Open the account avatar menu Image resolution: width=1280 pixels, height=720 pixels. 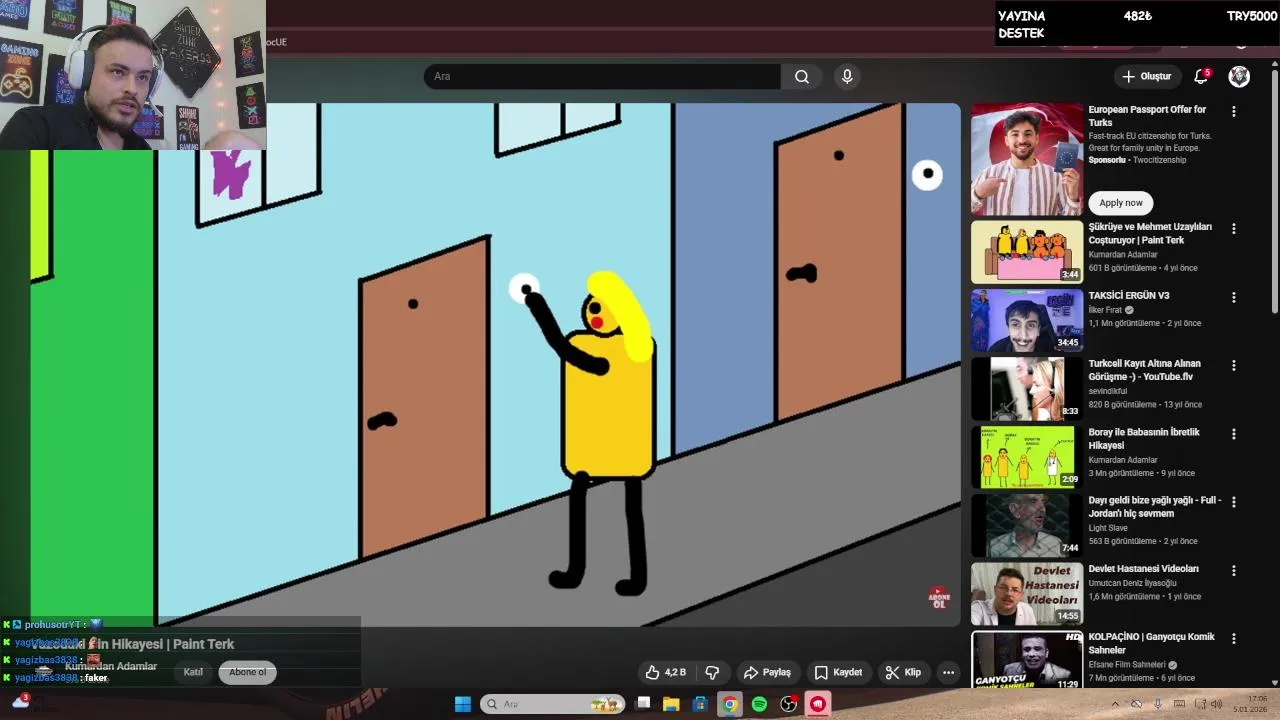click(1239, 76)
